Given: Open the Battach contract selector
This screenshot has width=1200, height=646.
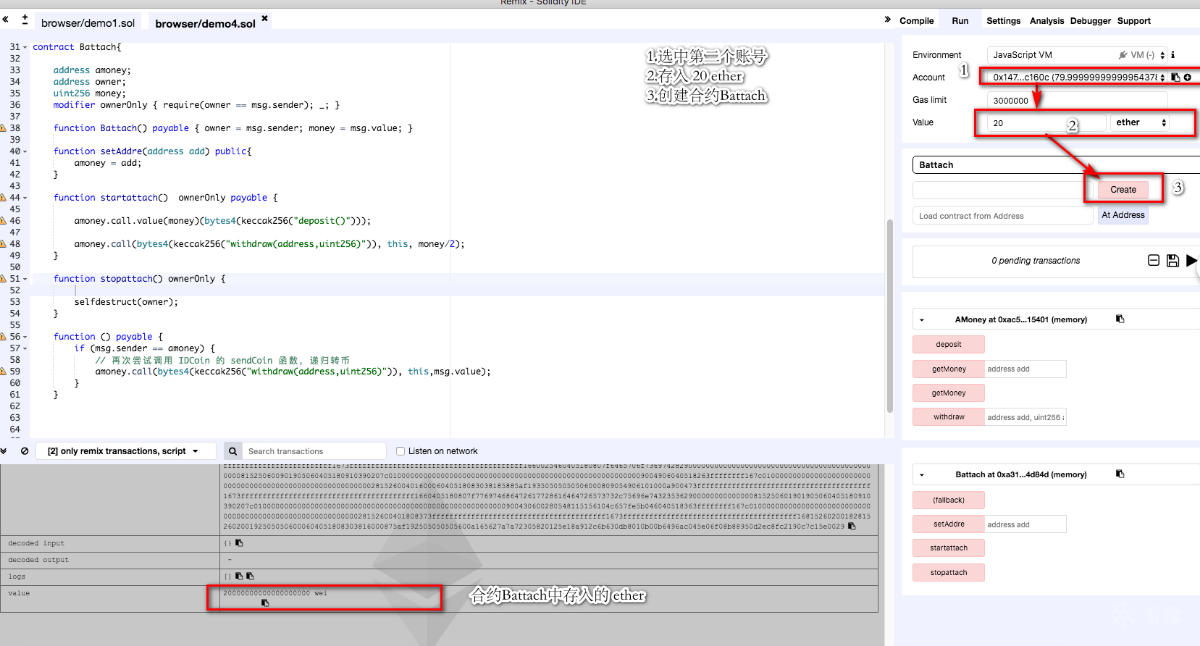Looking at the screenshot, I should 1056,165.
